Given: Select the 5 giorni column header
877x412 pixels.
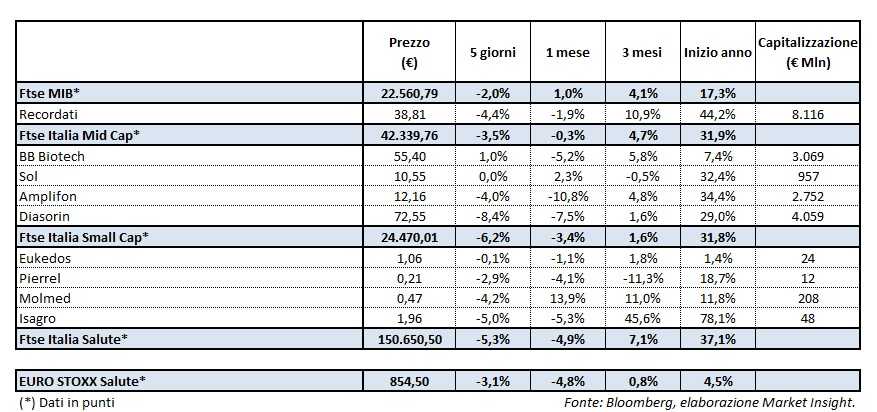Looking at the screenshot, I should [492, 52].
